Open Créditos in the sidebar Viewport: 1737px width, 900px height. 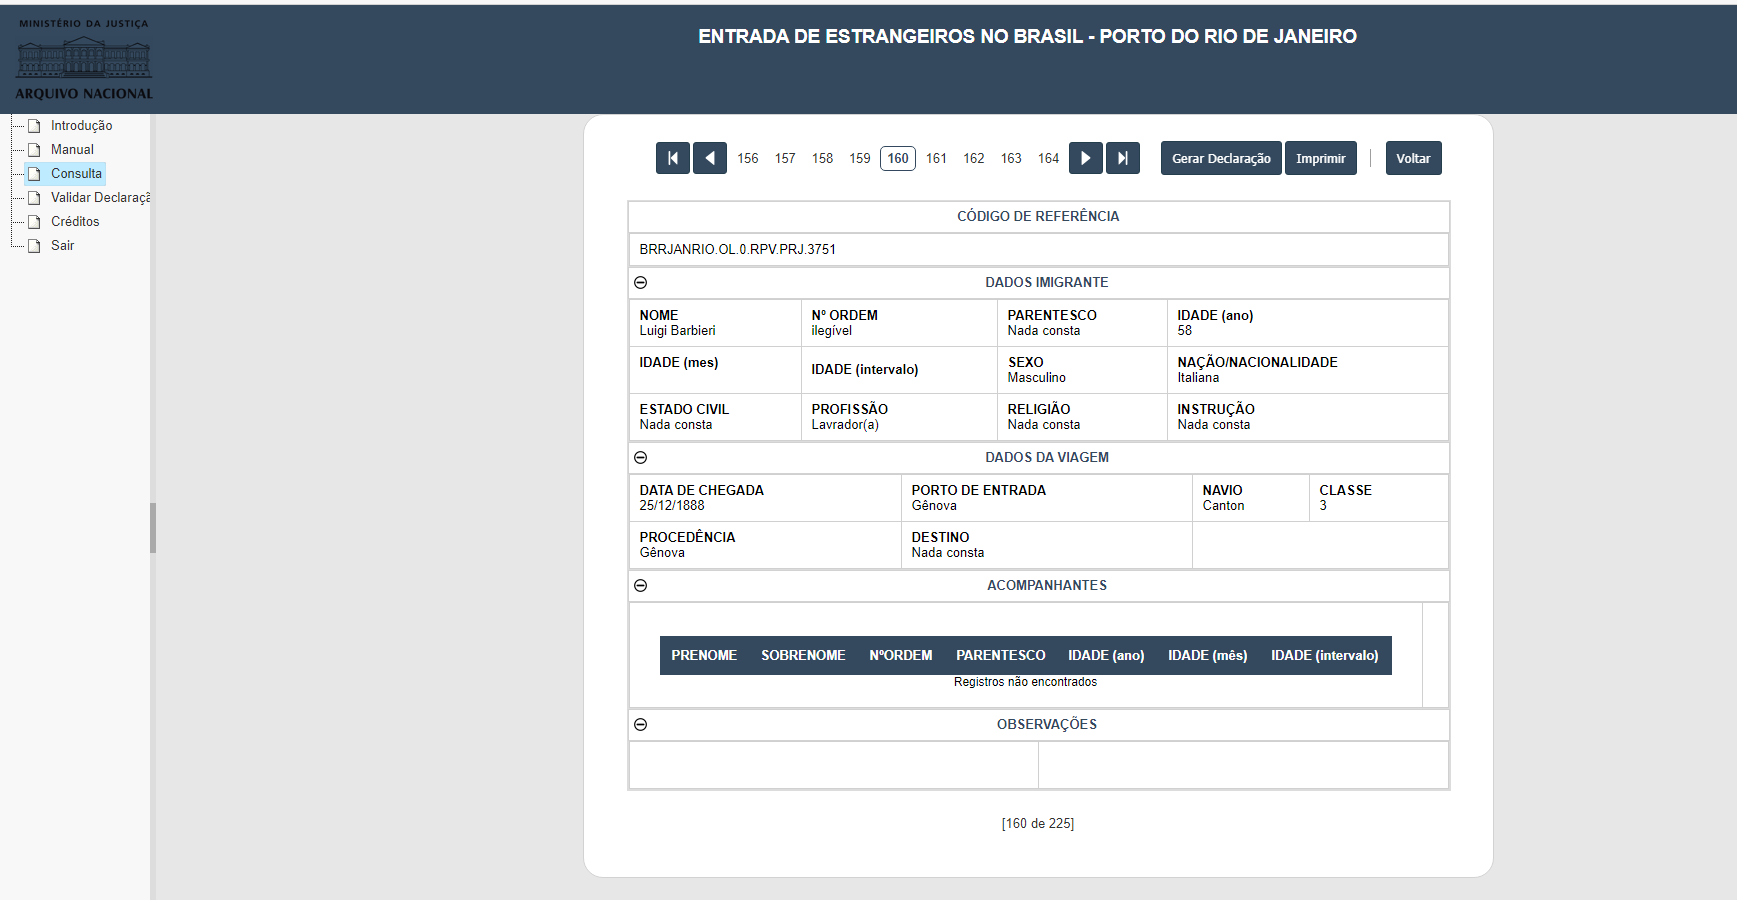tap(75, 222)
